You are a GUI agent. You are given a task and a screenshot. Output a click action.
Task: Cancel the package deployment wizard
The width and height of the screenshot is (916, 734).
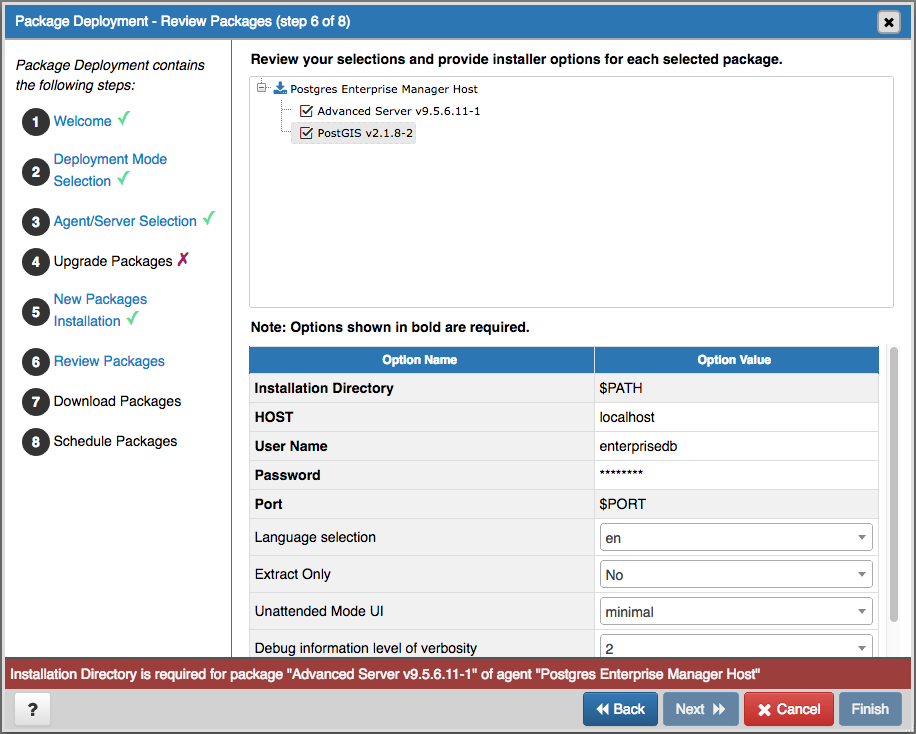click(x=789, y=709)
